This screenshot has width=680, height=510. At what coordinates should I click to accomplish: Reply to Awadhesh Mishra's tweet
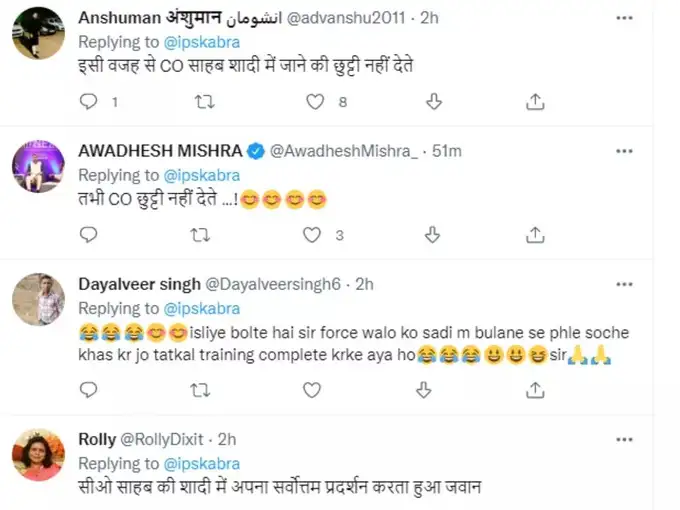click(90, 236)
